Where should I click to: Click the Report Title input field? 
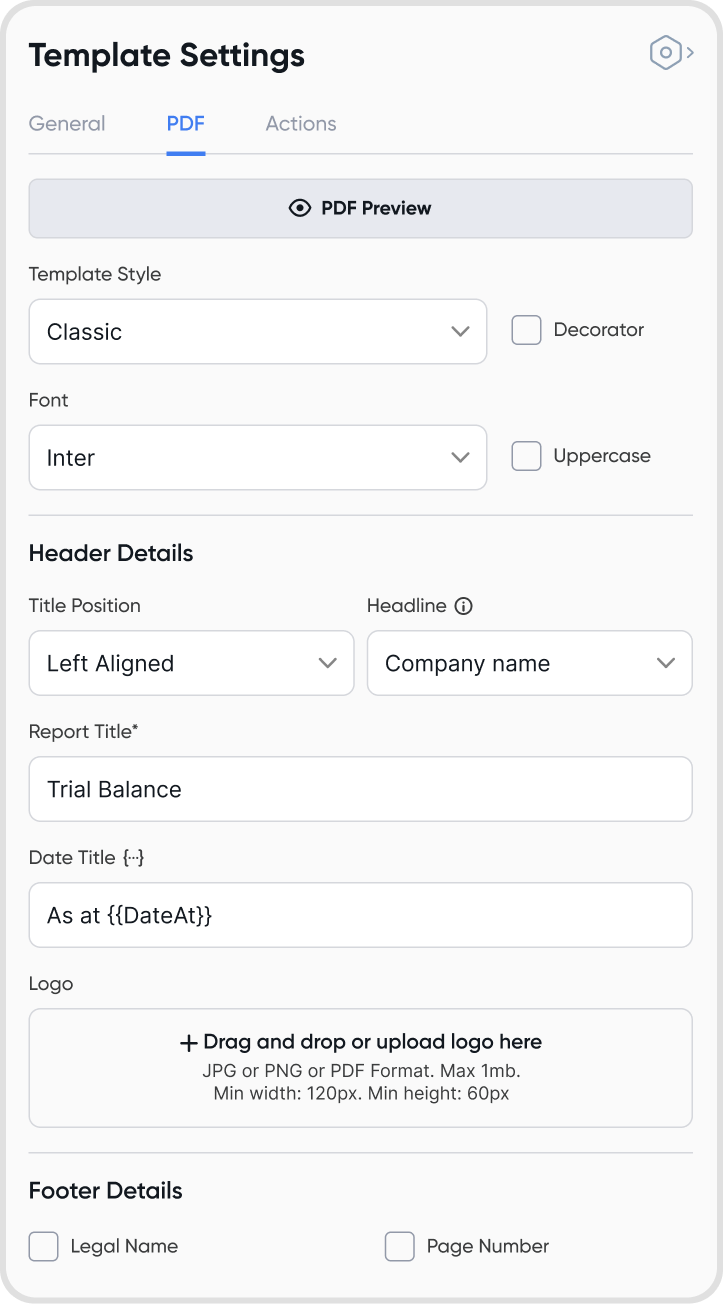pos(360,789)
